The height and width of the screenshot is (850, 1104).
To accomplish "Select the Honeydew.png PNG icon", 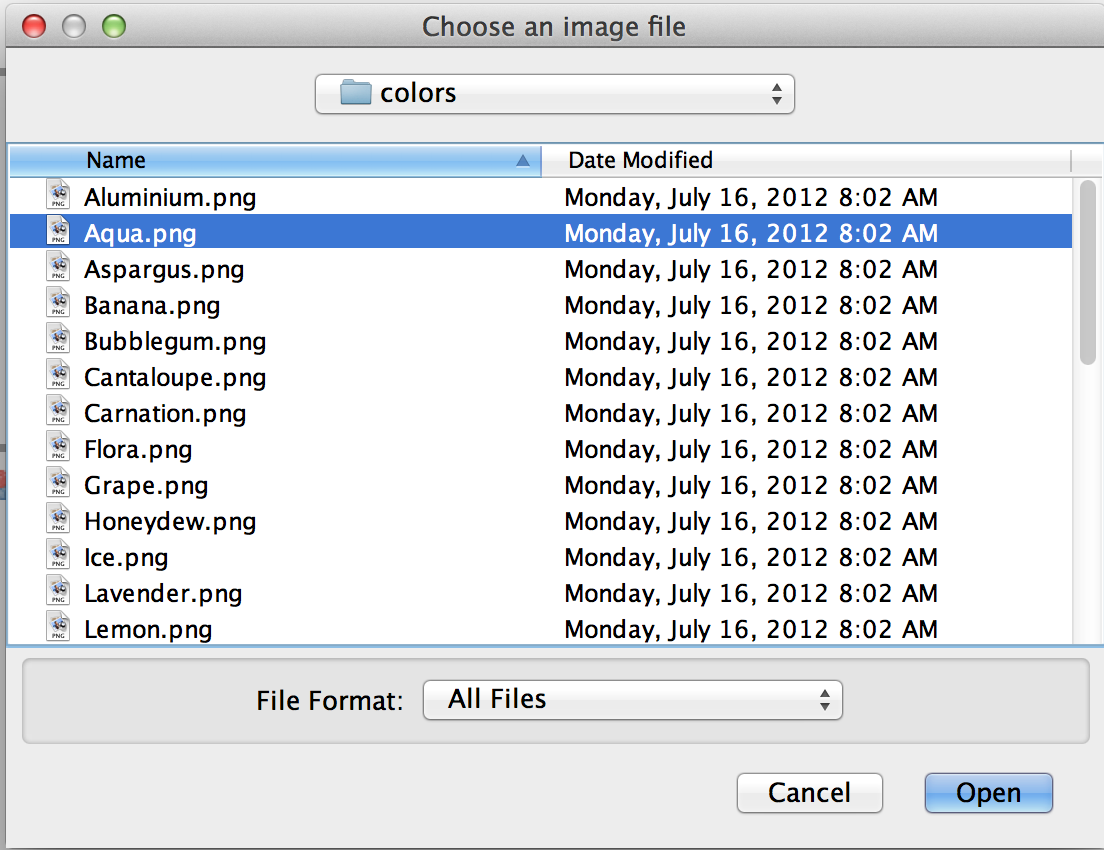I will pos(59,521).
